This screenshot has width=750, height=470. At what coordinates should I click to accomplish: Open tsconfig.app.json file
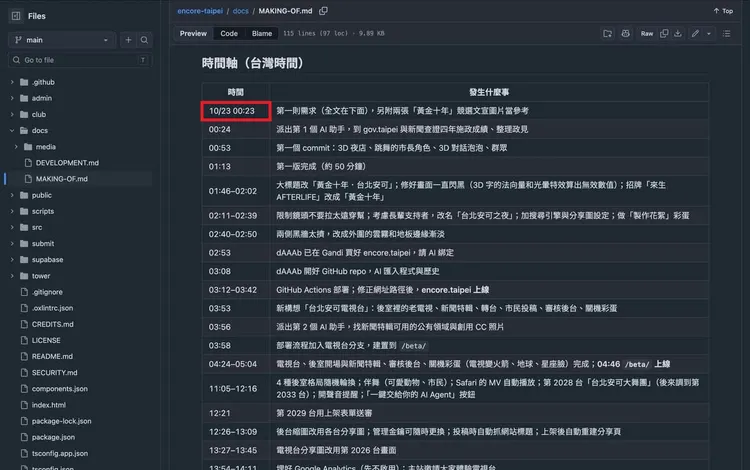click(60, 454)
